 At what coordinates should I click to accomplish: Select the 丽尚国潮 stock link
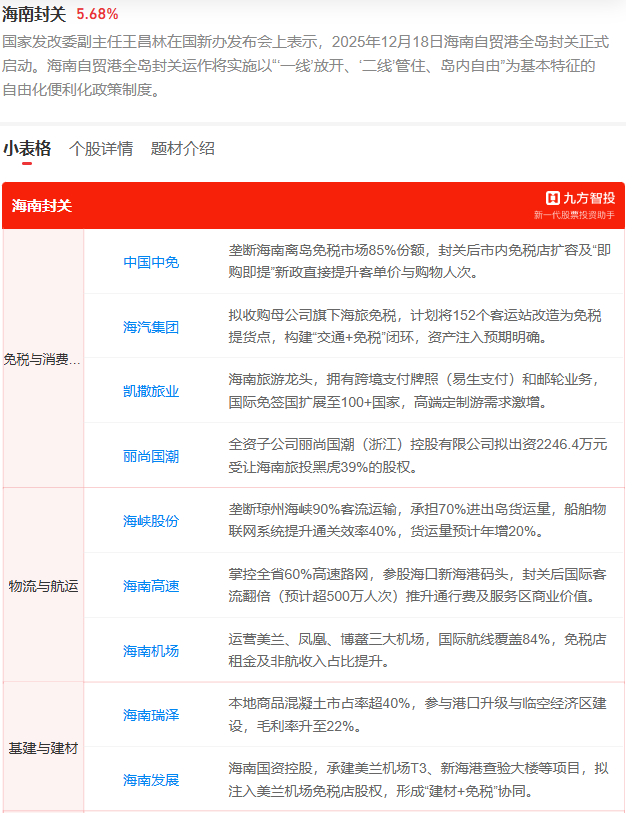tap(151, 456)
